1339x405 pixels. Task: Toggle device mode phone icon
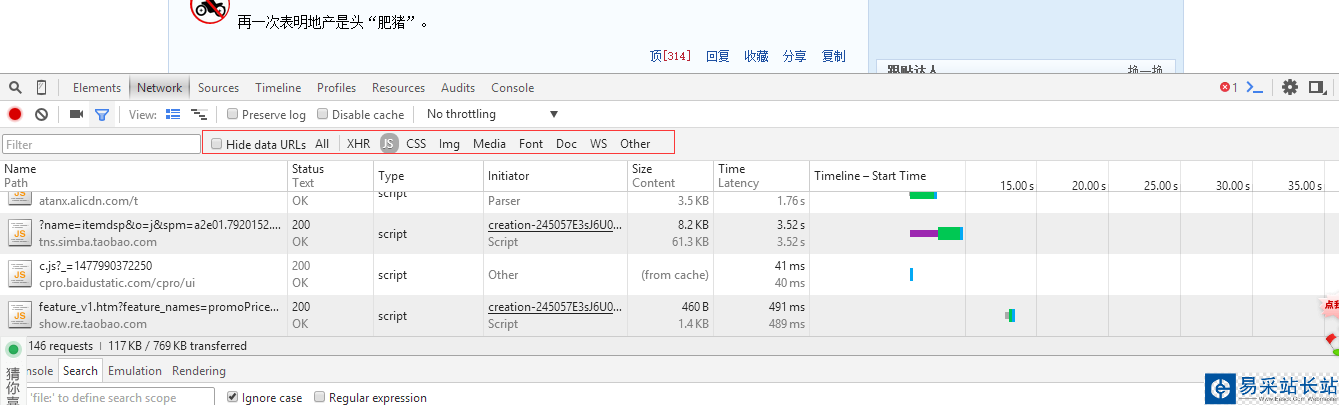tap(42, 87)
